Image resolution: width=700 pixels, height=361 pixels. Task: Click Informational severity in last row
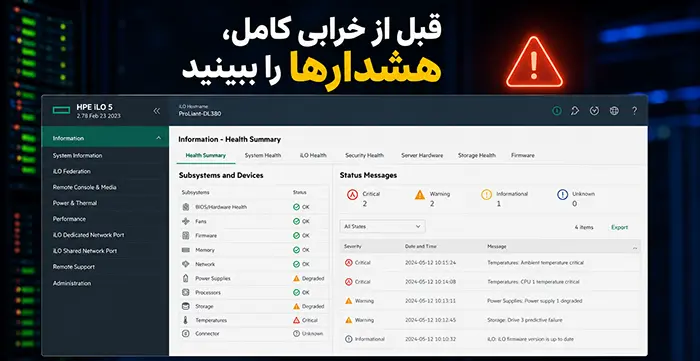coord(370,340)
